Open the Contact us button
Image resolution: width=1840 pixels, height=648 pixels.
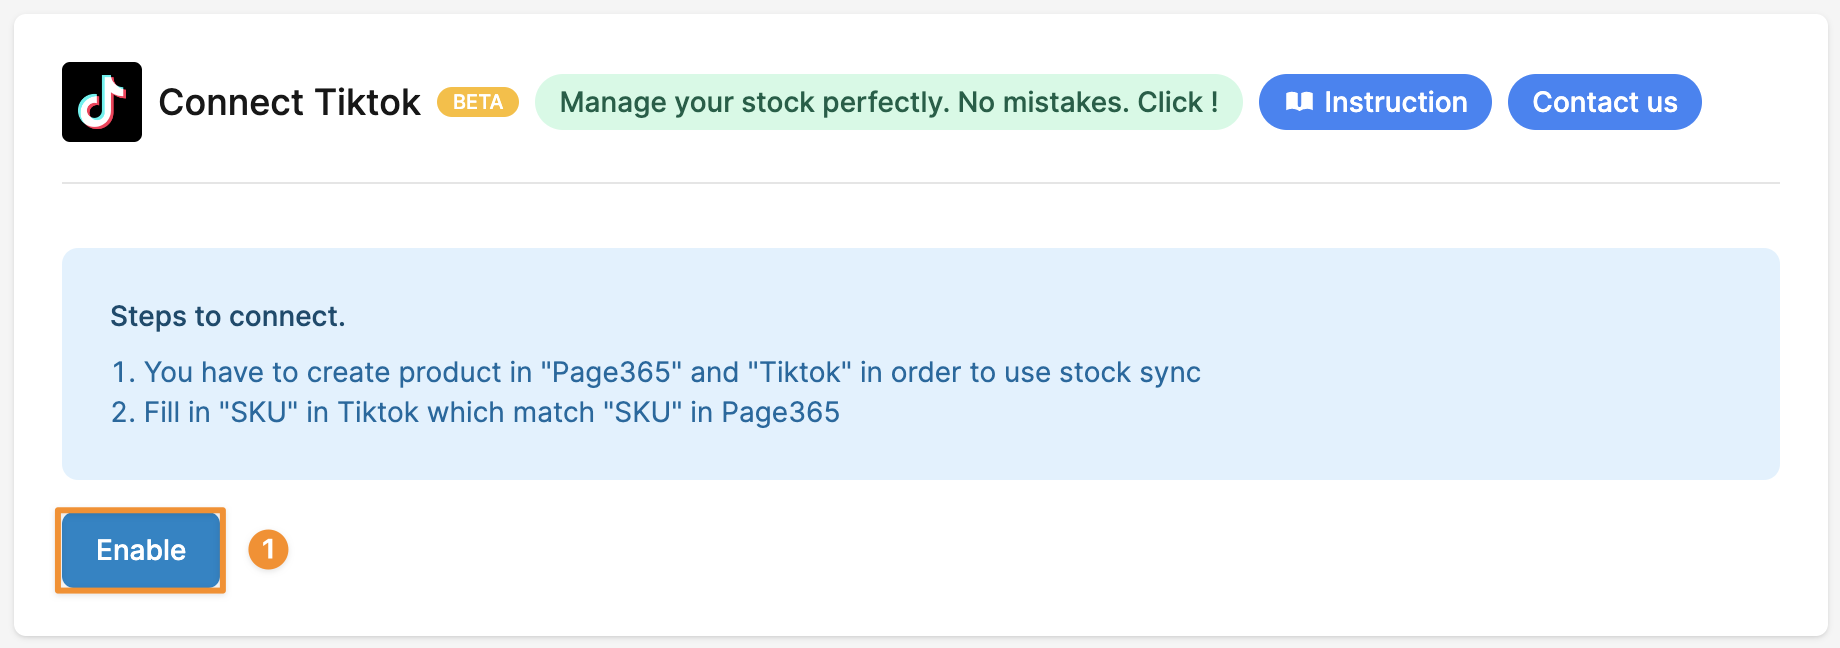(1604, 102)
